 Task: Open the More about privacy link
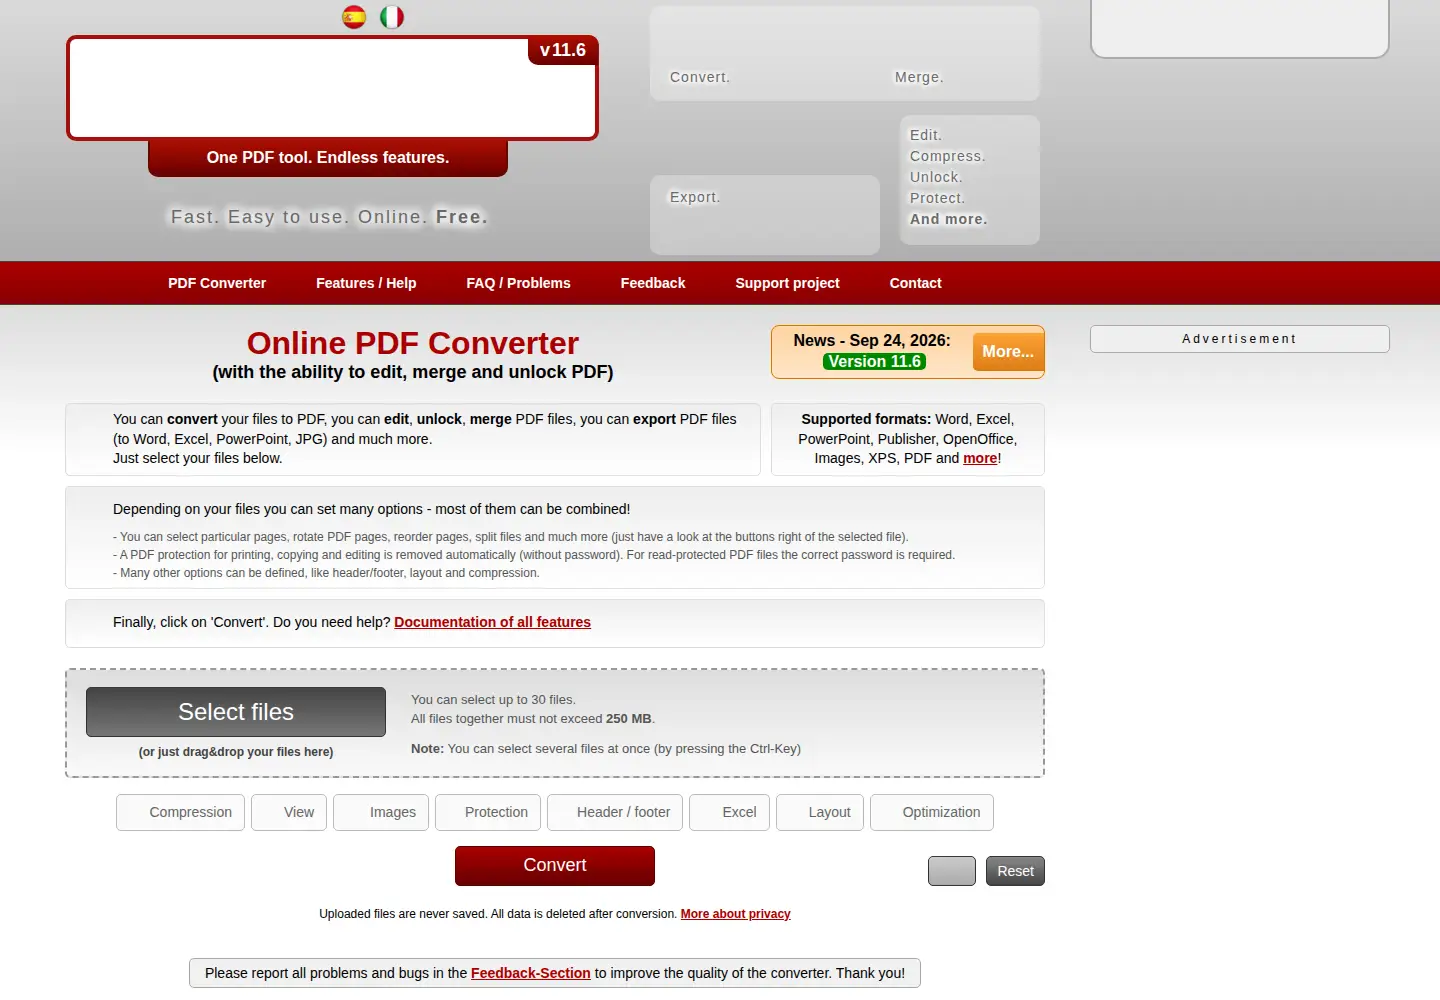[735, 914]
